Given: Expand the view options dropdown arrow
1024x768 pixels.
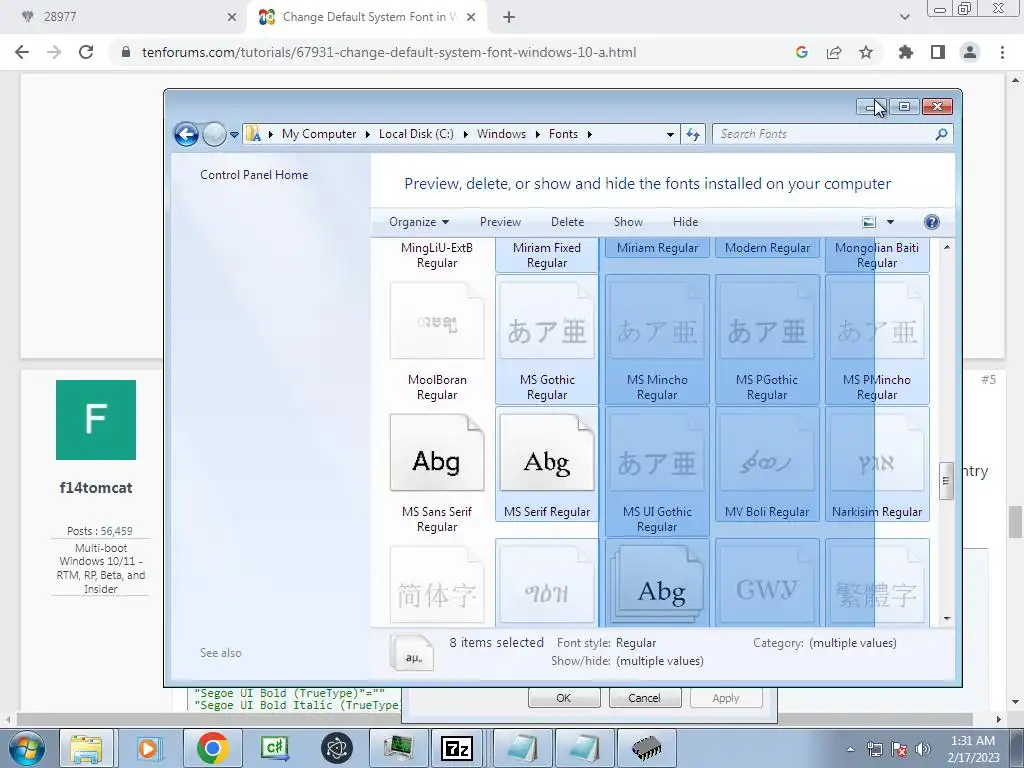Looking at the screenshot, I should pyautogui.click(x=890, y=222).
